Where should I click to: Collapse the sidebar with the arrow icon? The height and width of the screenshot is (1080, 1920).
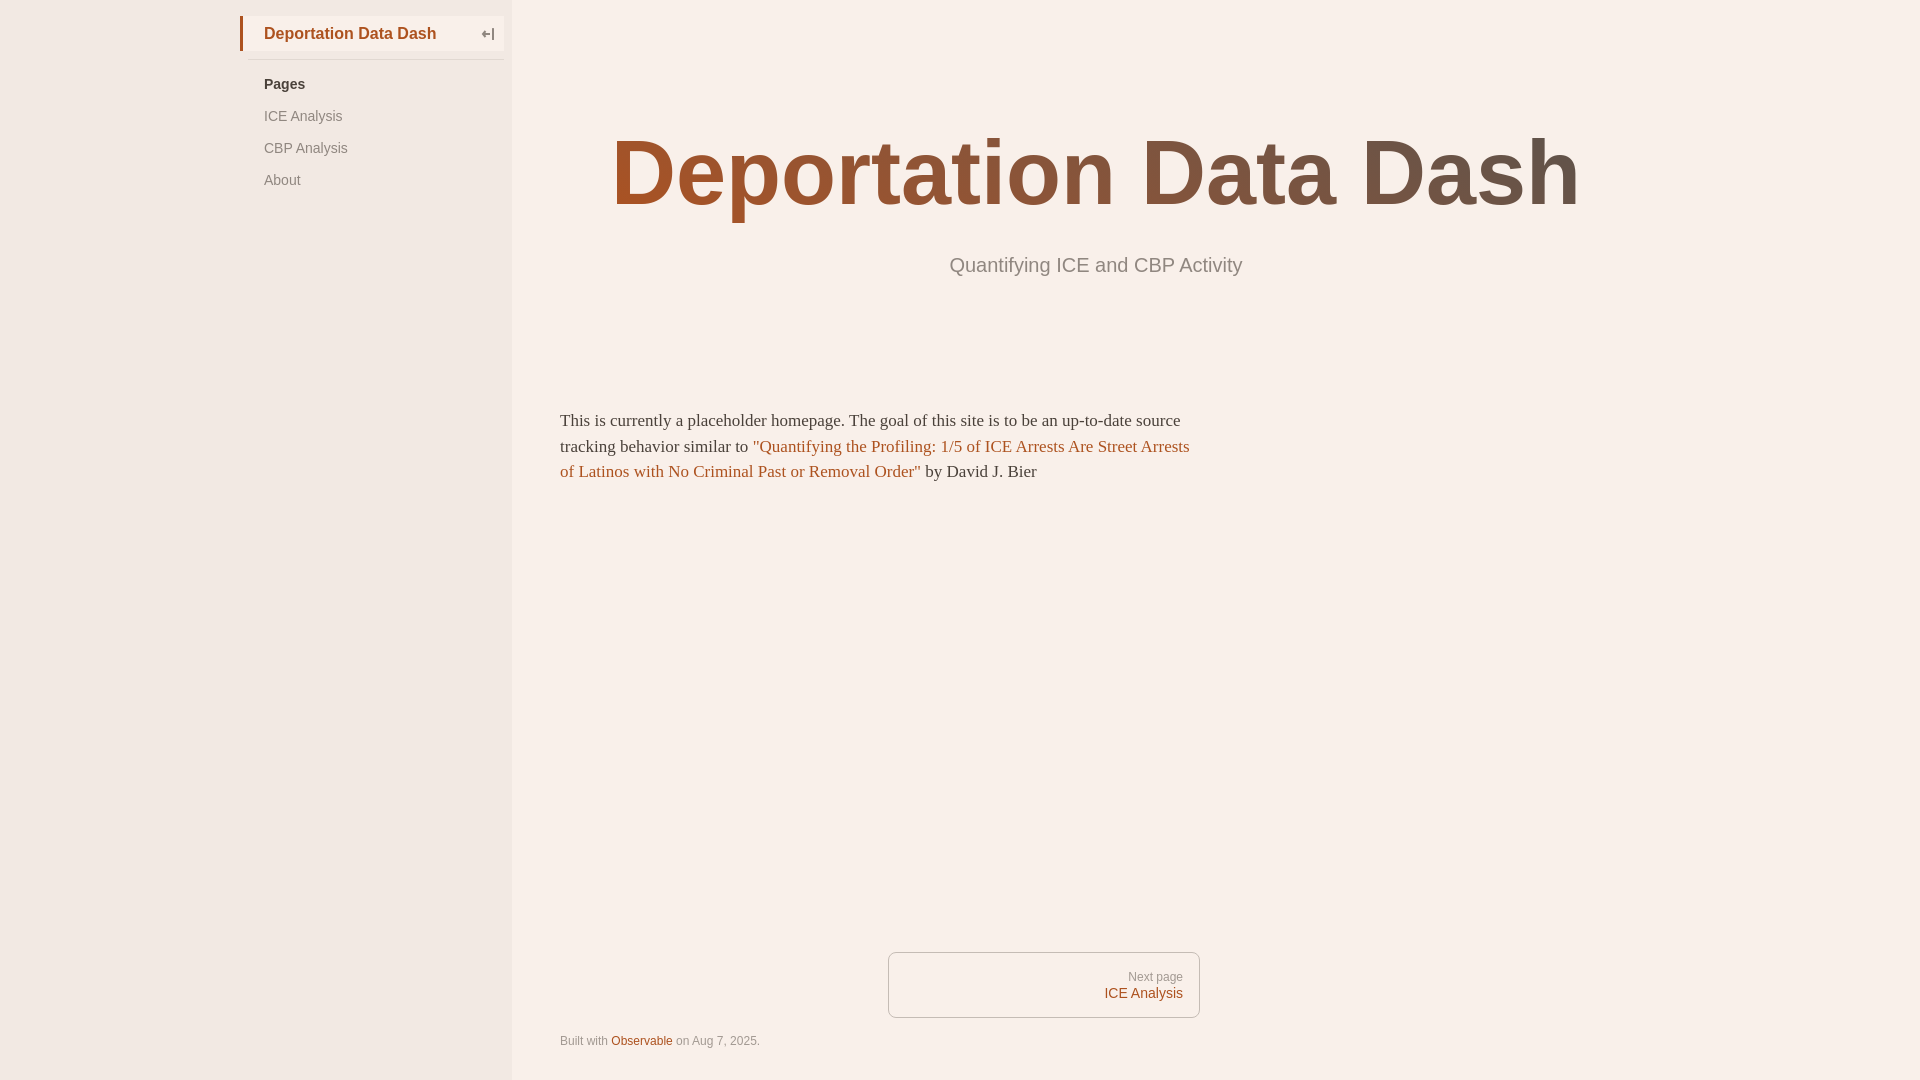pos(488,34)
